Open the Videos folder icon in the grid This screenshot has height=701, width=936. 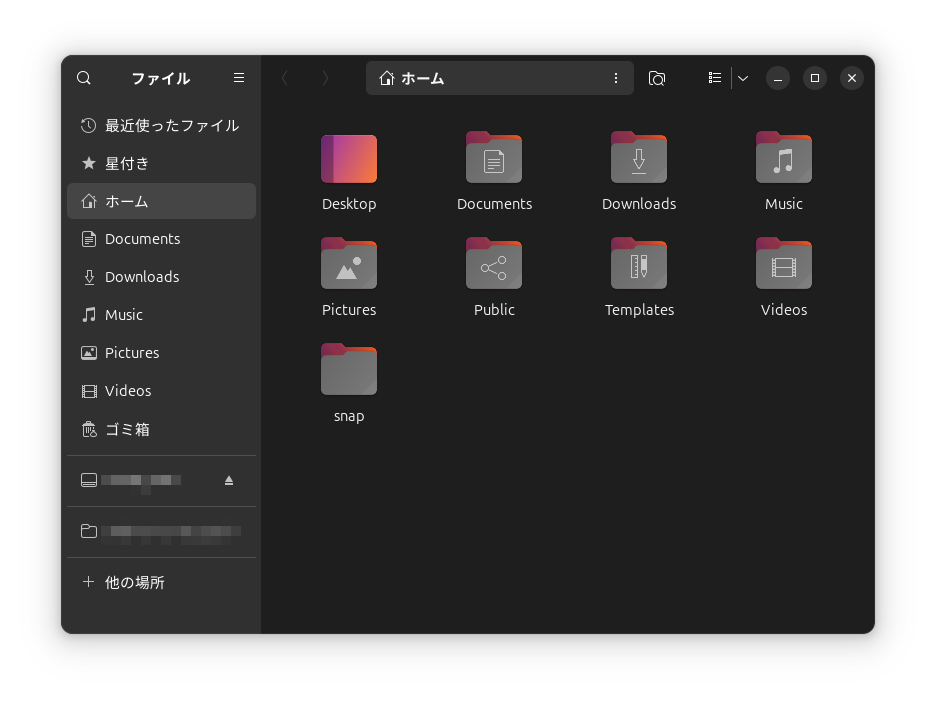pyautogui.click(x=784, y=264)
